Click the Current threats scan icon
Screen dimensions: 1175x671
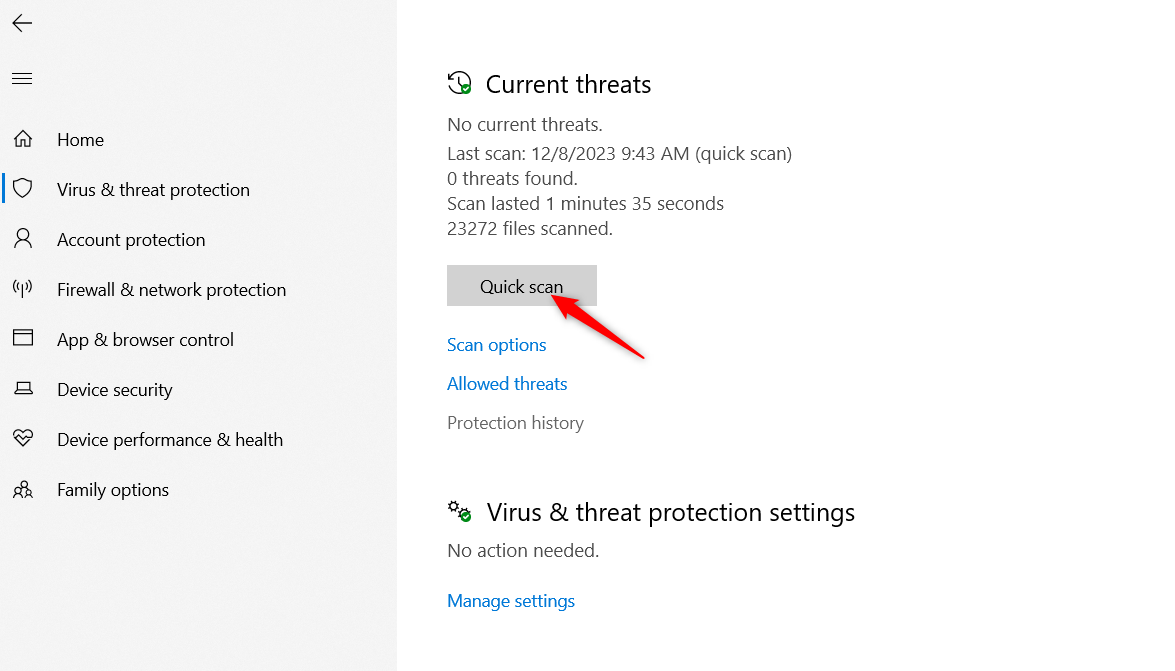click(x=460, y=83)
